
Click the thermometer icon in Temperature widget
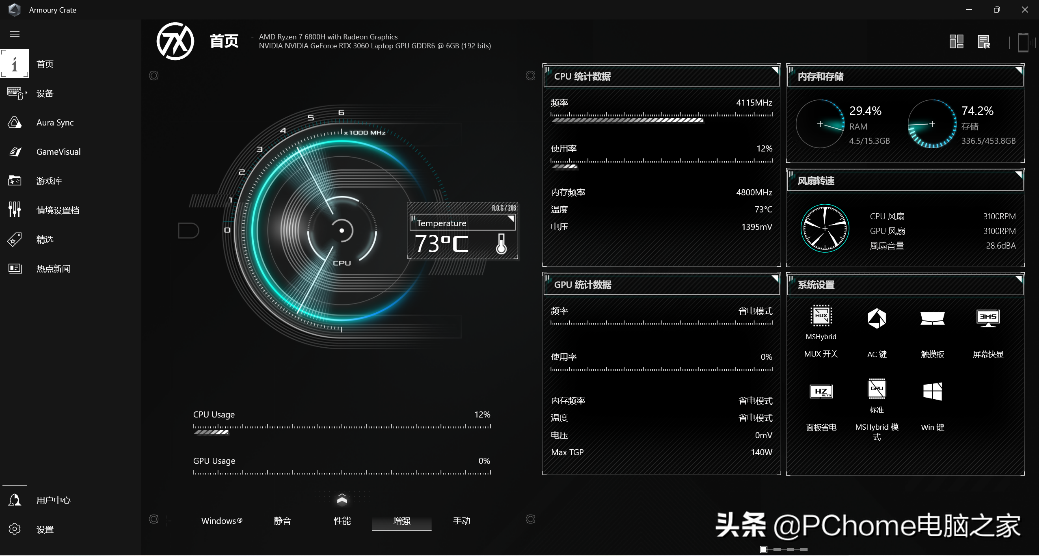[x=501, y=243]
